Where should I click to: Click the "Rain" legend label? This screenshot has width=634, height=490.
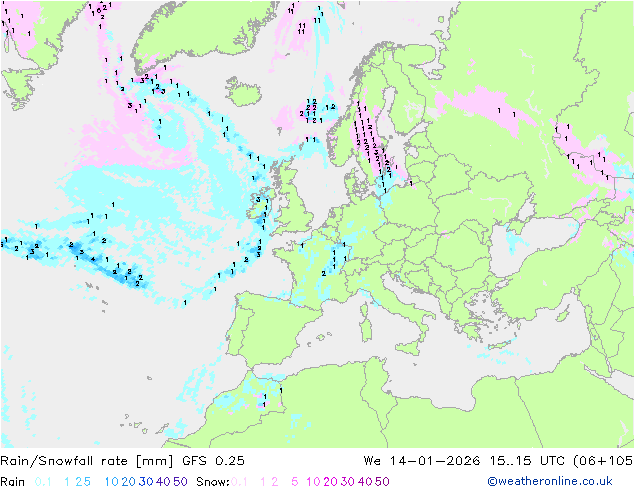coord(13,482)
